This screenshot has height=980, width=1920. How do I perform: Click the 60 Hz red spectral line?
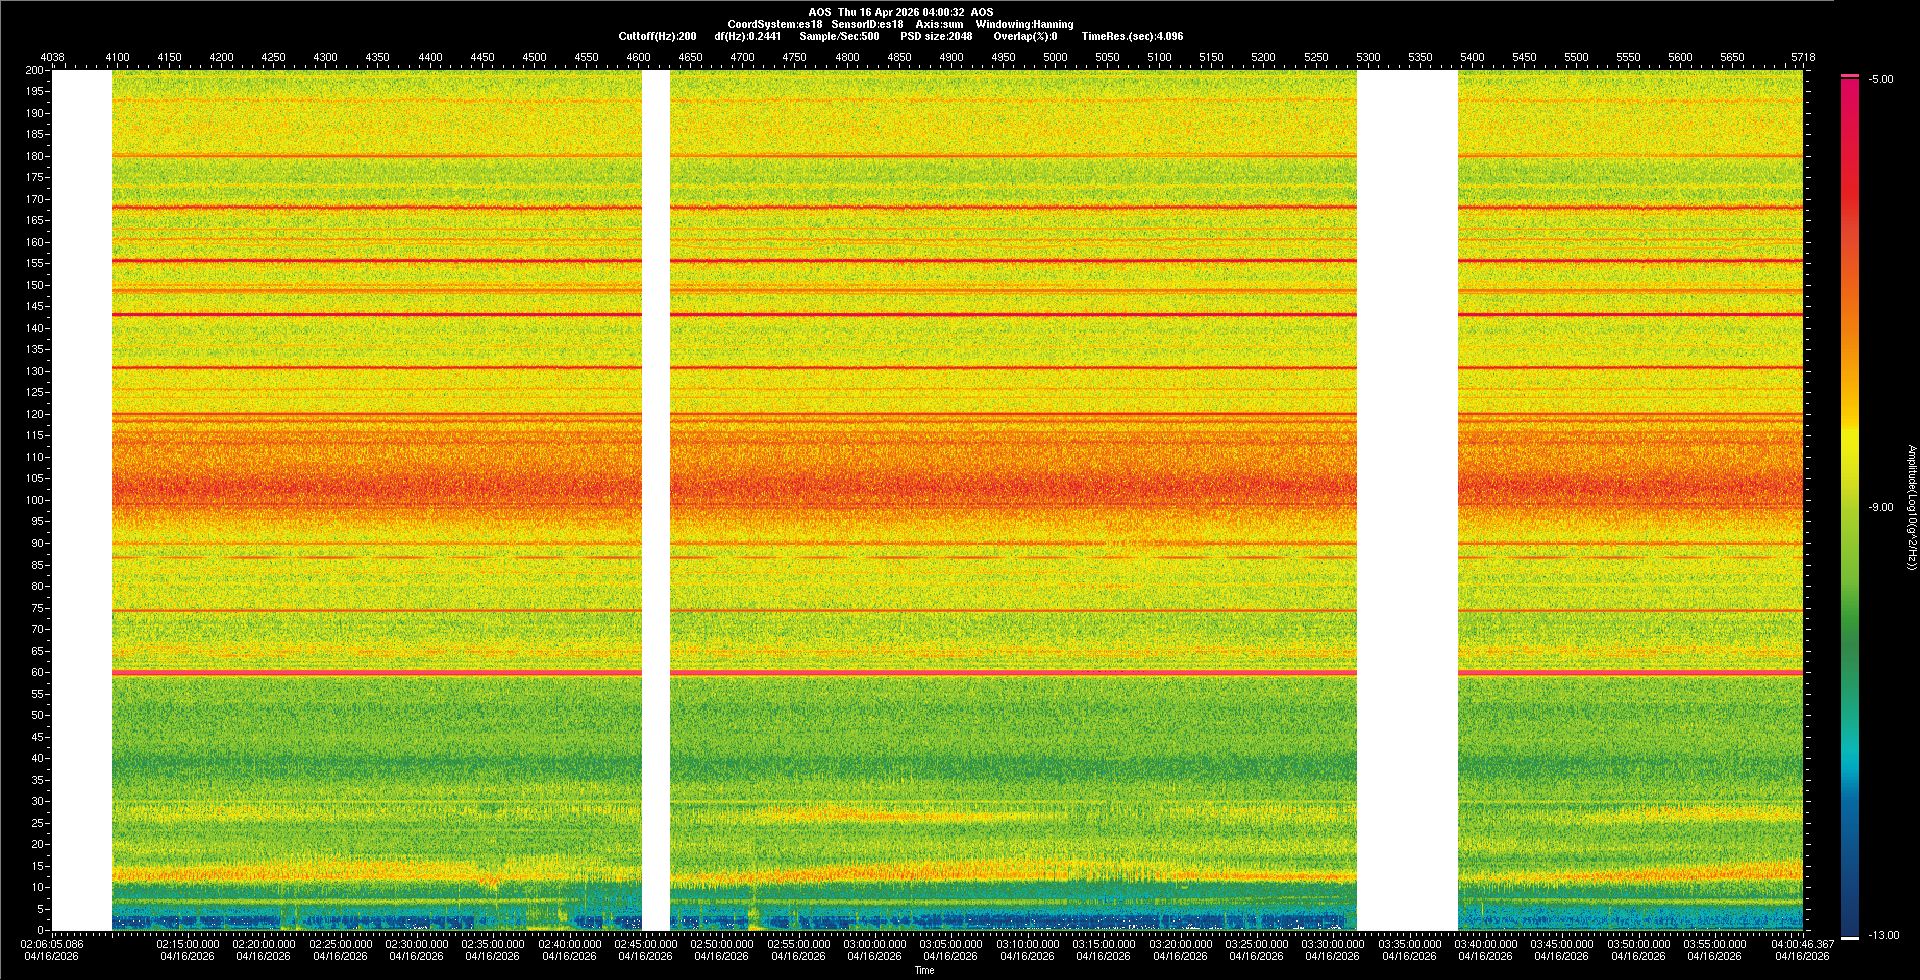tap(900, 673)
